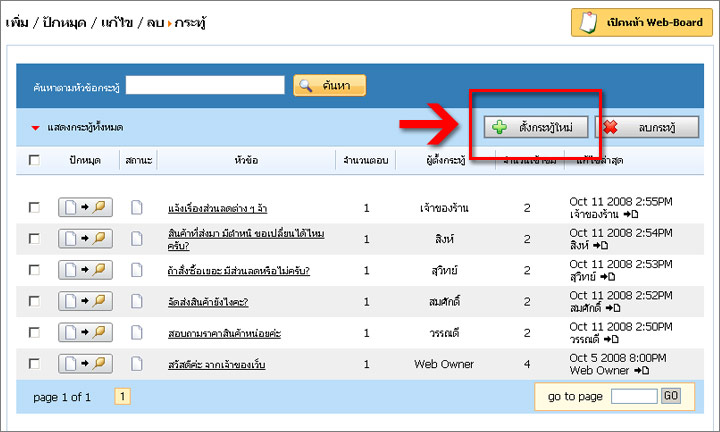This screenshot has height=432, width=720.
Task: Click status page icon in the สุวิทย์ row
Action: [x=137, y=270]
